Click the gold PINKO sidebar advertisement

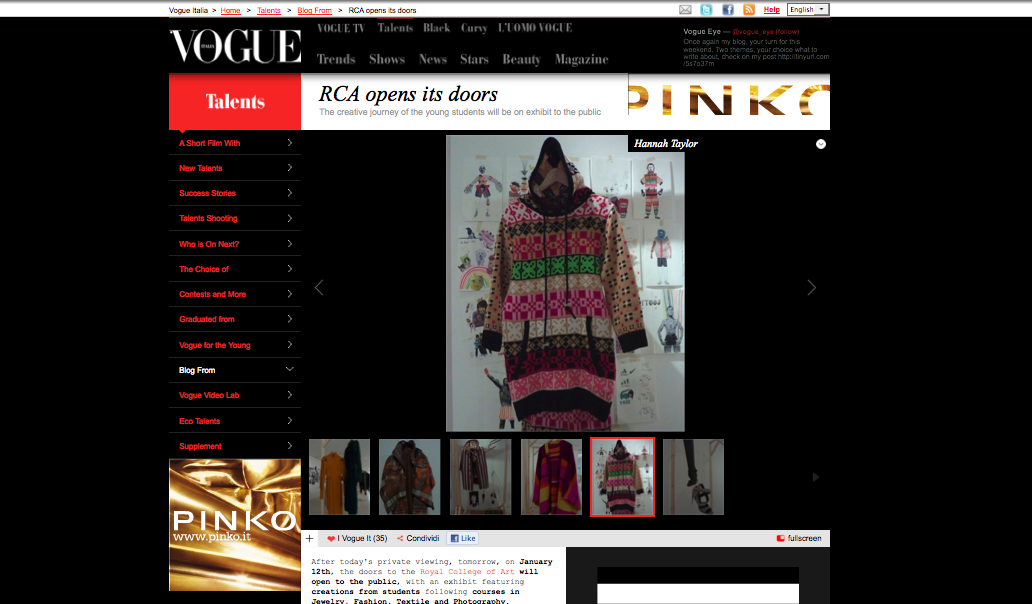point(235,525)
